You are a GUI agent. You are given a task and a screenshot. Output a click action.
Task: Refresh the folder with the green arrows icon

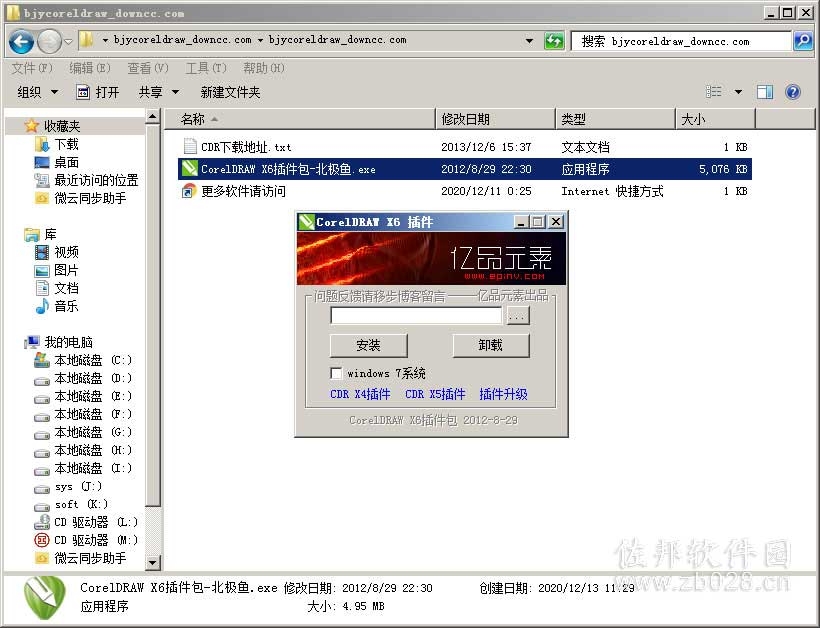tap(554, 40)
